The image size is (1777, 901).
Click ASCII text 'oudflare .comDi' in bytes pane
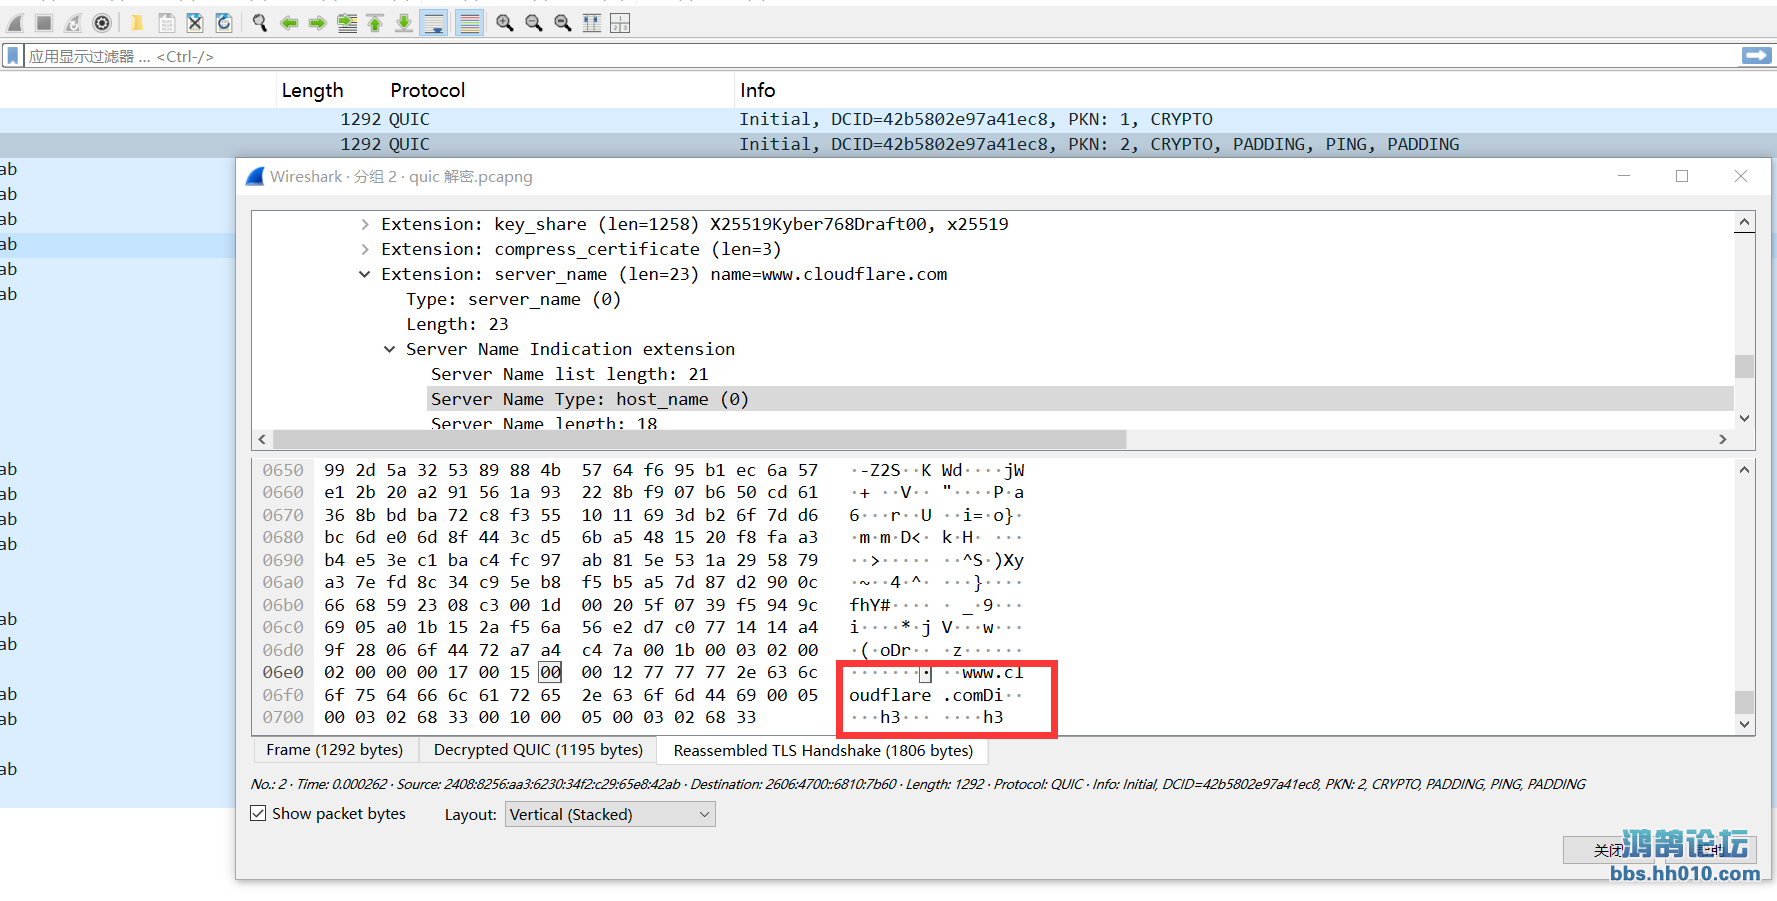(926, 695)
